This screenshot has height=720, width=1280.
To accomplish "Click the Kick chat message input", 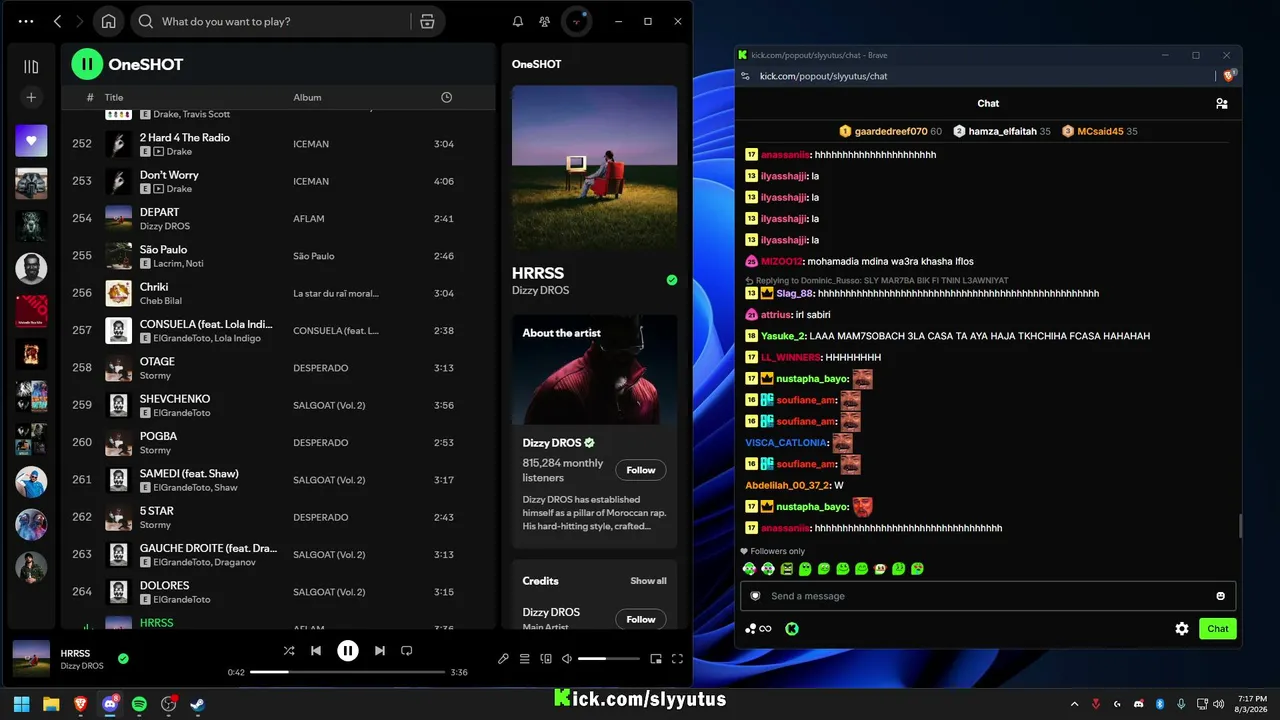I will (x=988, y=596).
